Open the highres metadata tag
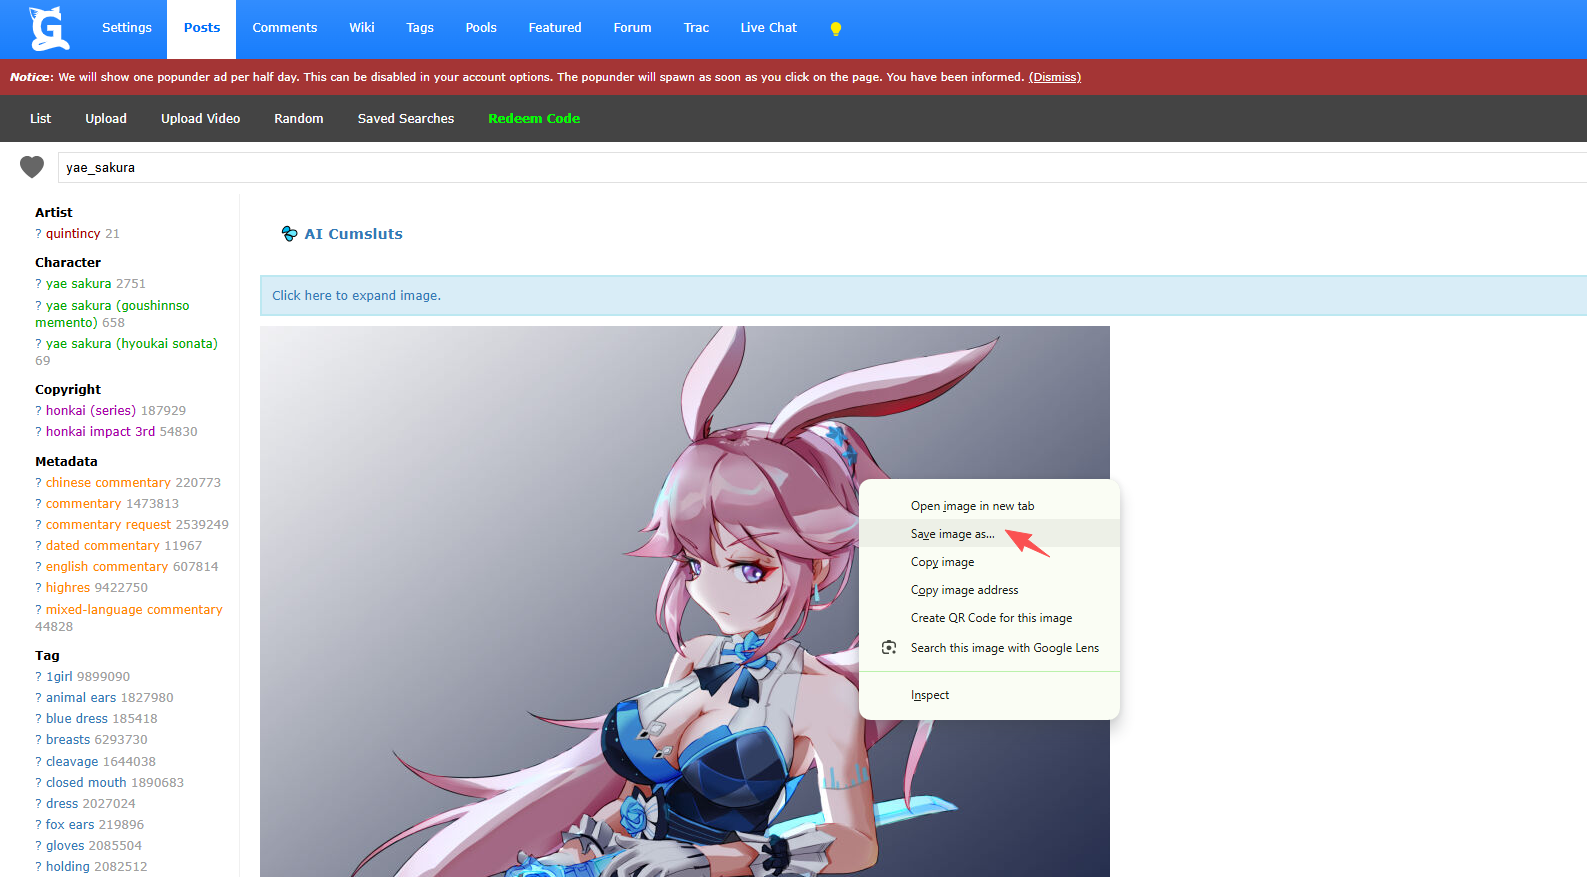This screenshot has height=877, width=1587. [x=68, y=588]
